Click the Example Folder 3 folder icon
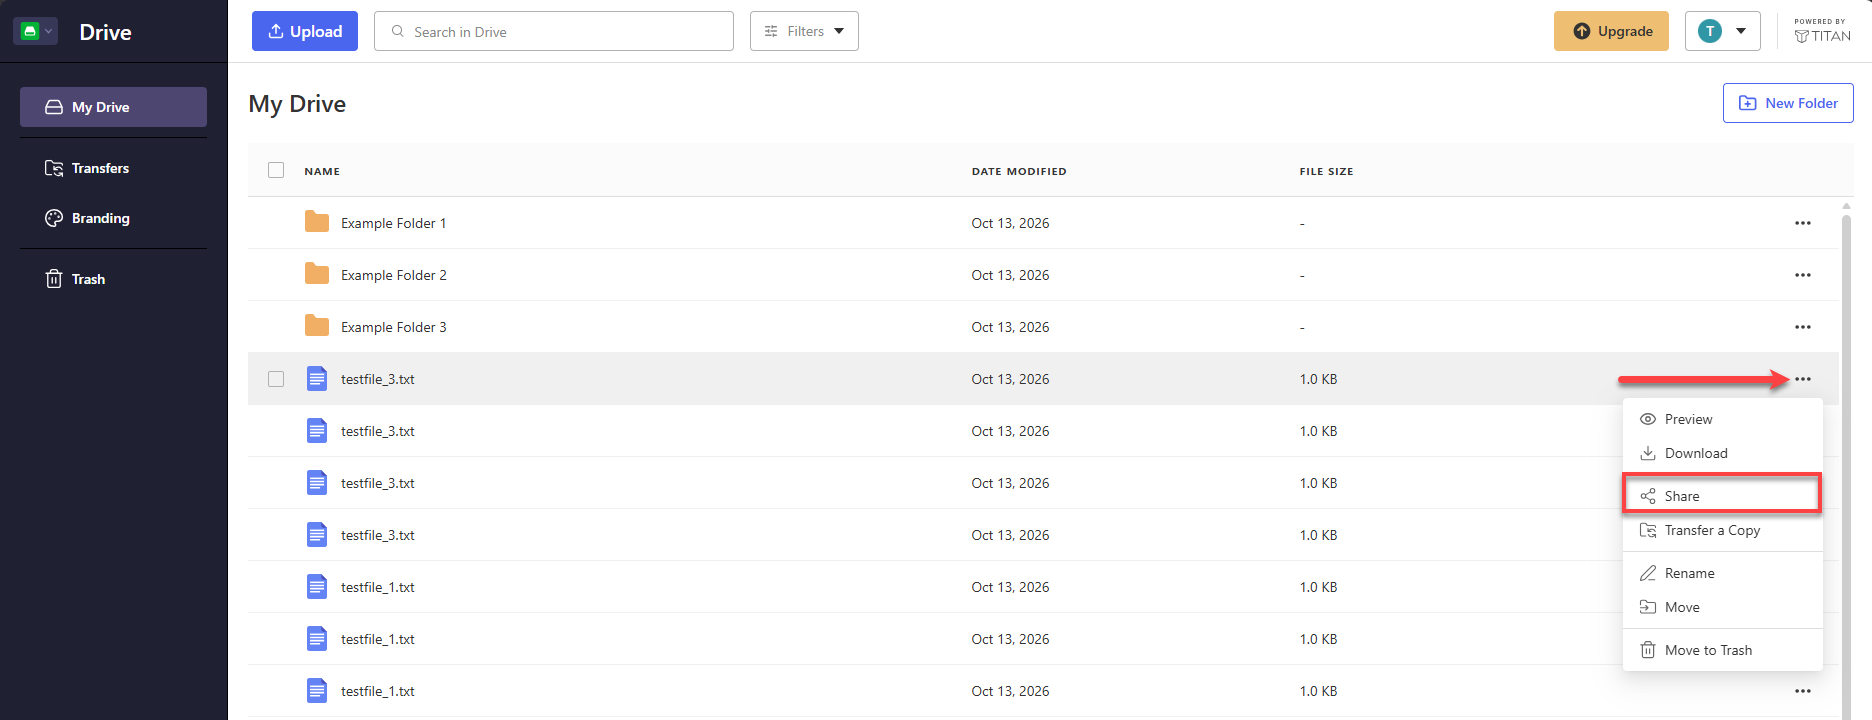 point(317,326)
